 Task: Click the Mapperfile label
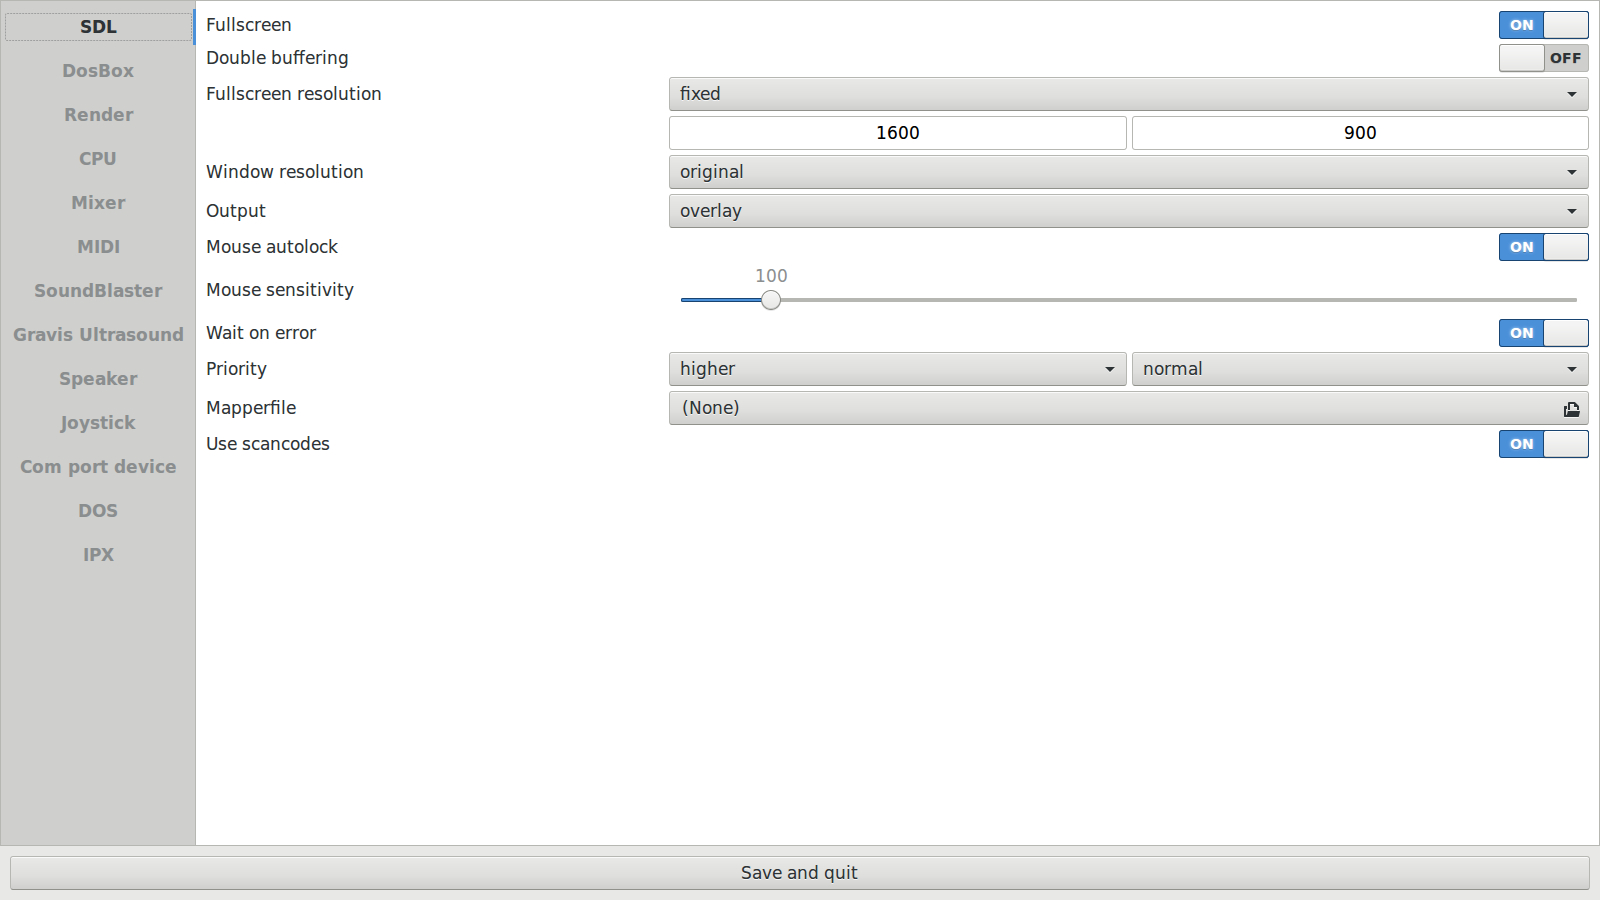tap(251, 408)
